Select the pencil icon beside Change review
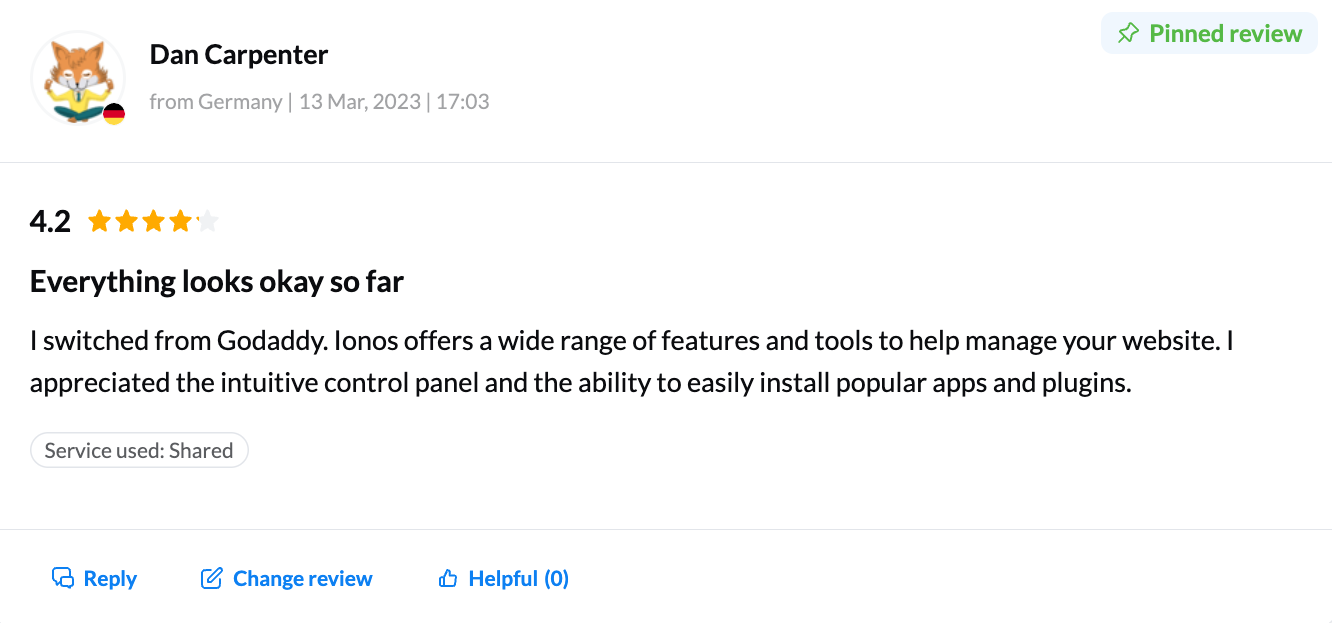 [x=211, y=577]
